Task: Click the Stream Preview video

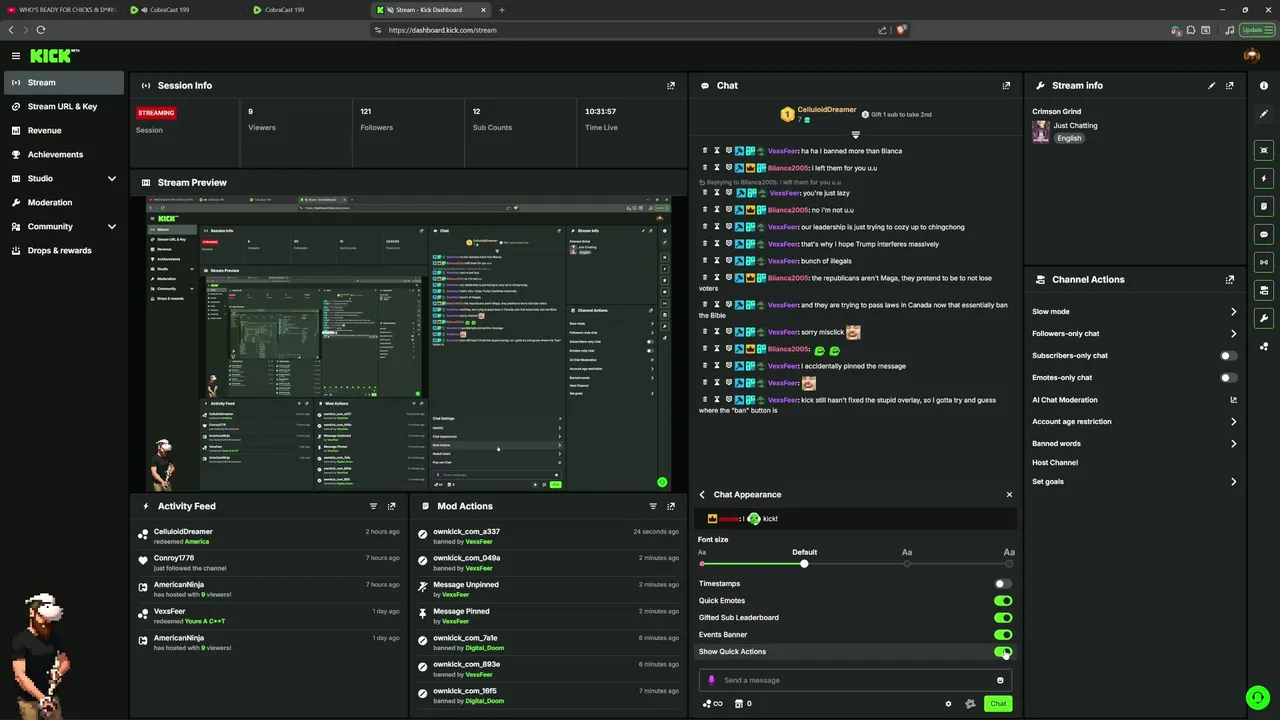Action: pos(408,342)
